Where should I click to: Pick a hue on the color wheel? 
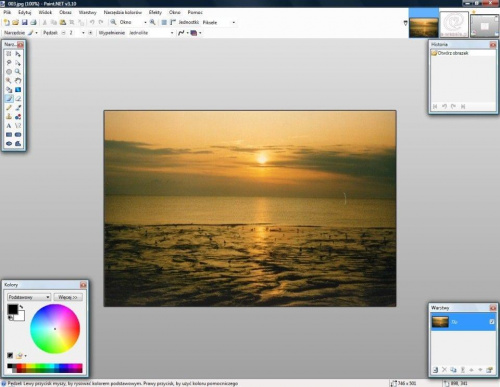click(55, 329)
